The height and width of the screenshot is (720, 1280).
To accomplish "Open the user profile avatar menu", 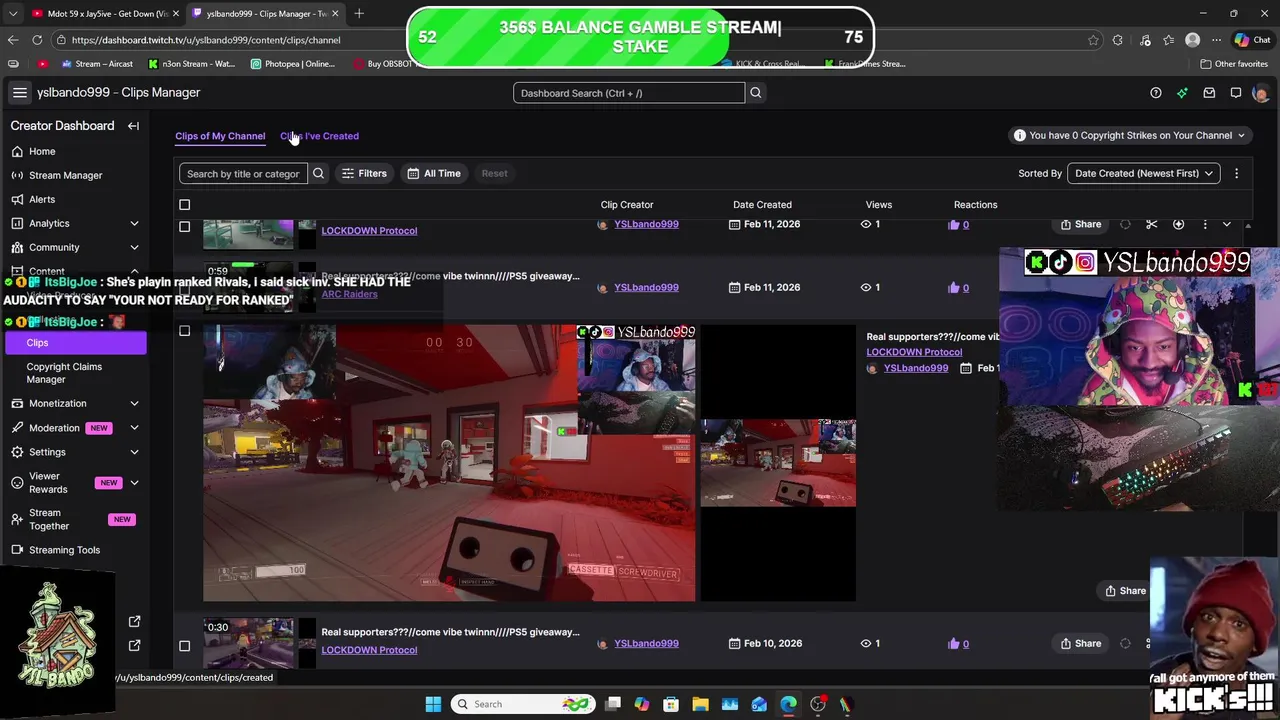I will pos(1260,93).
